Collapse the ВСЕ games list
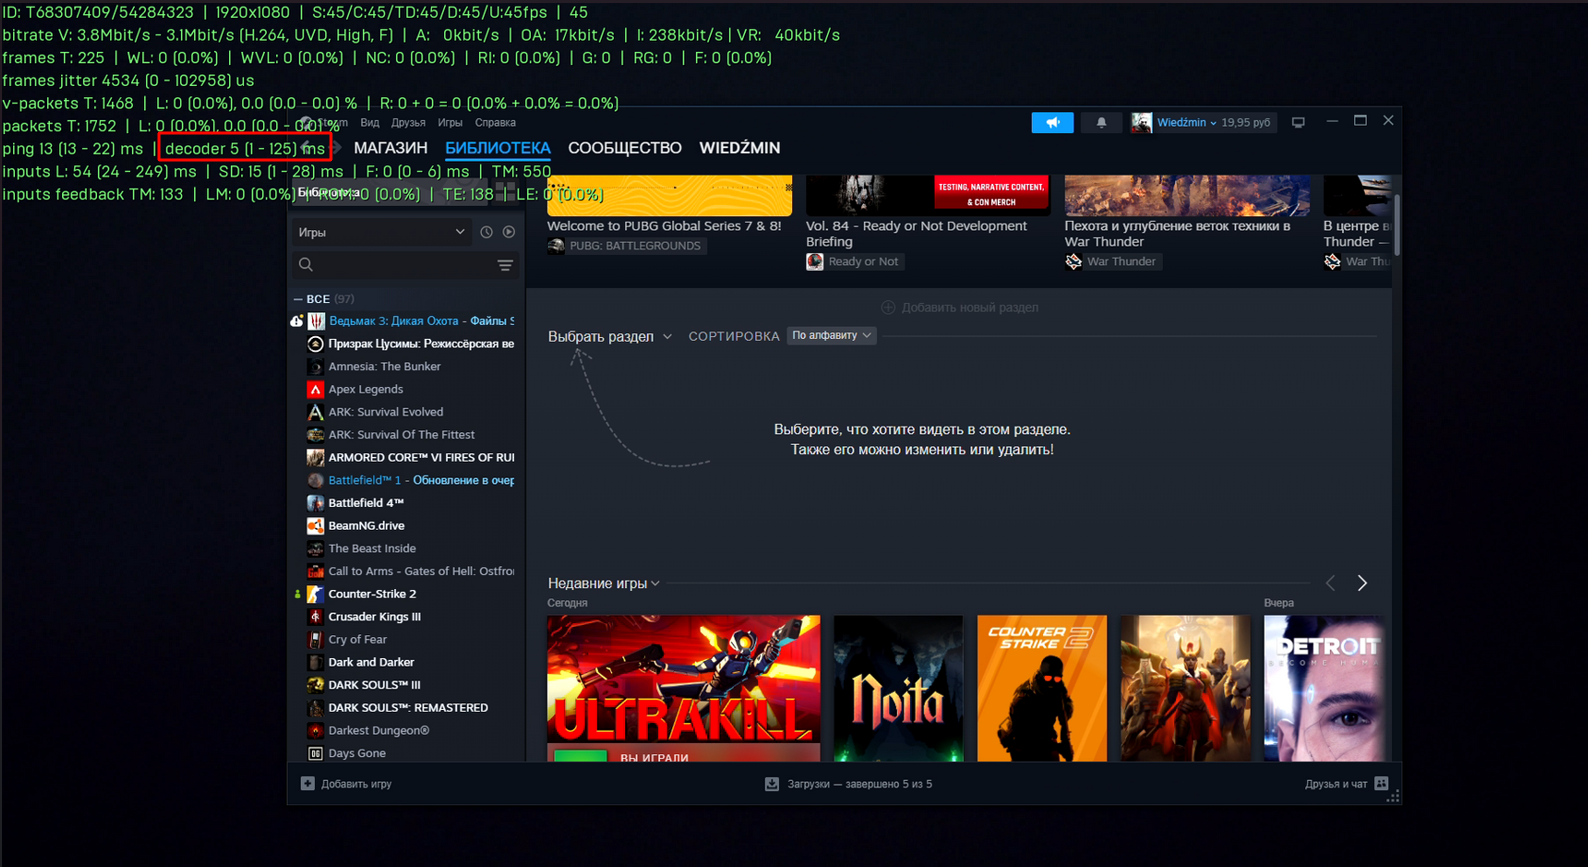1588x867 pixels. tap(298, 299)
